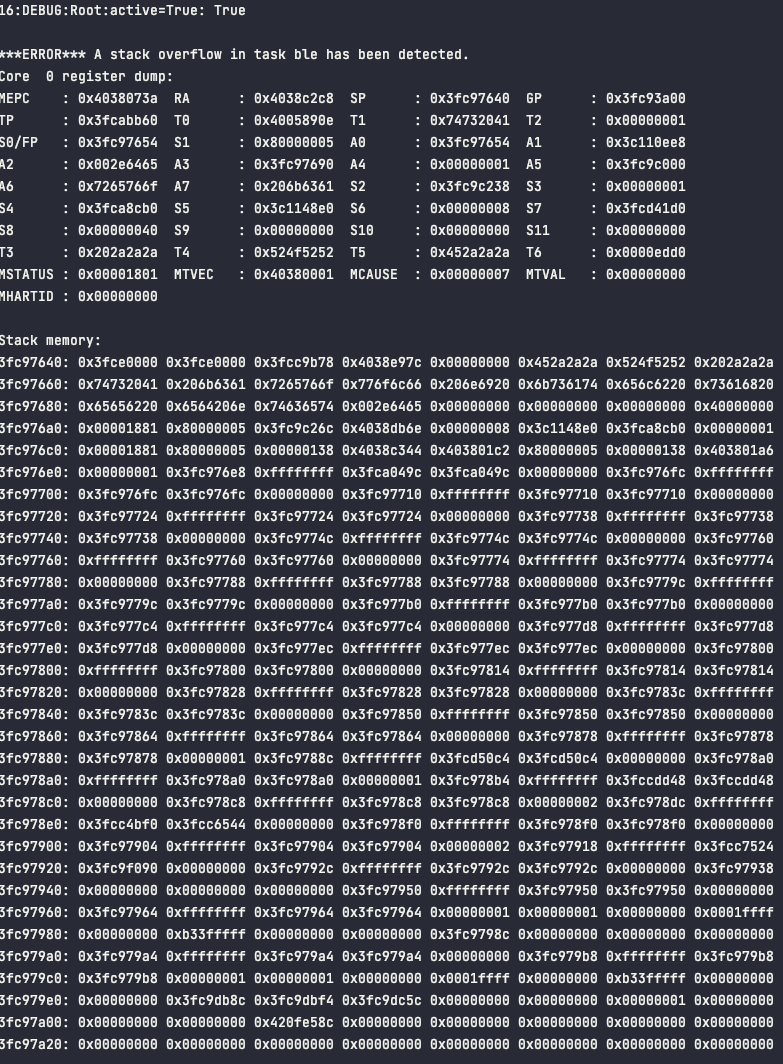The width and height of the screenshot is (783, 1064).
Task: Select stack value 0x3fc9f090
Action: point(117,868)
